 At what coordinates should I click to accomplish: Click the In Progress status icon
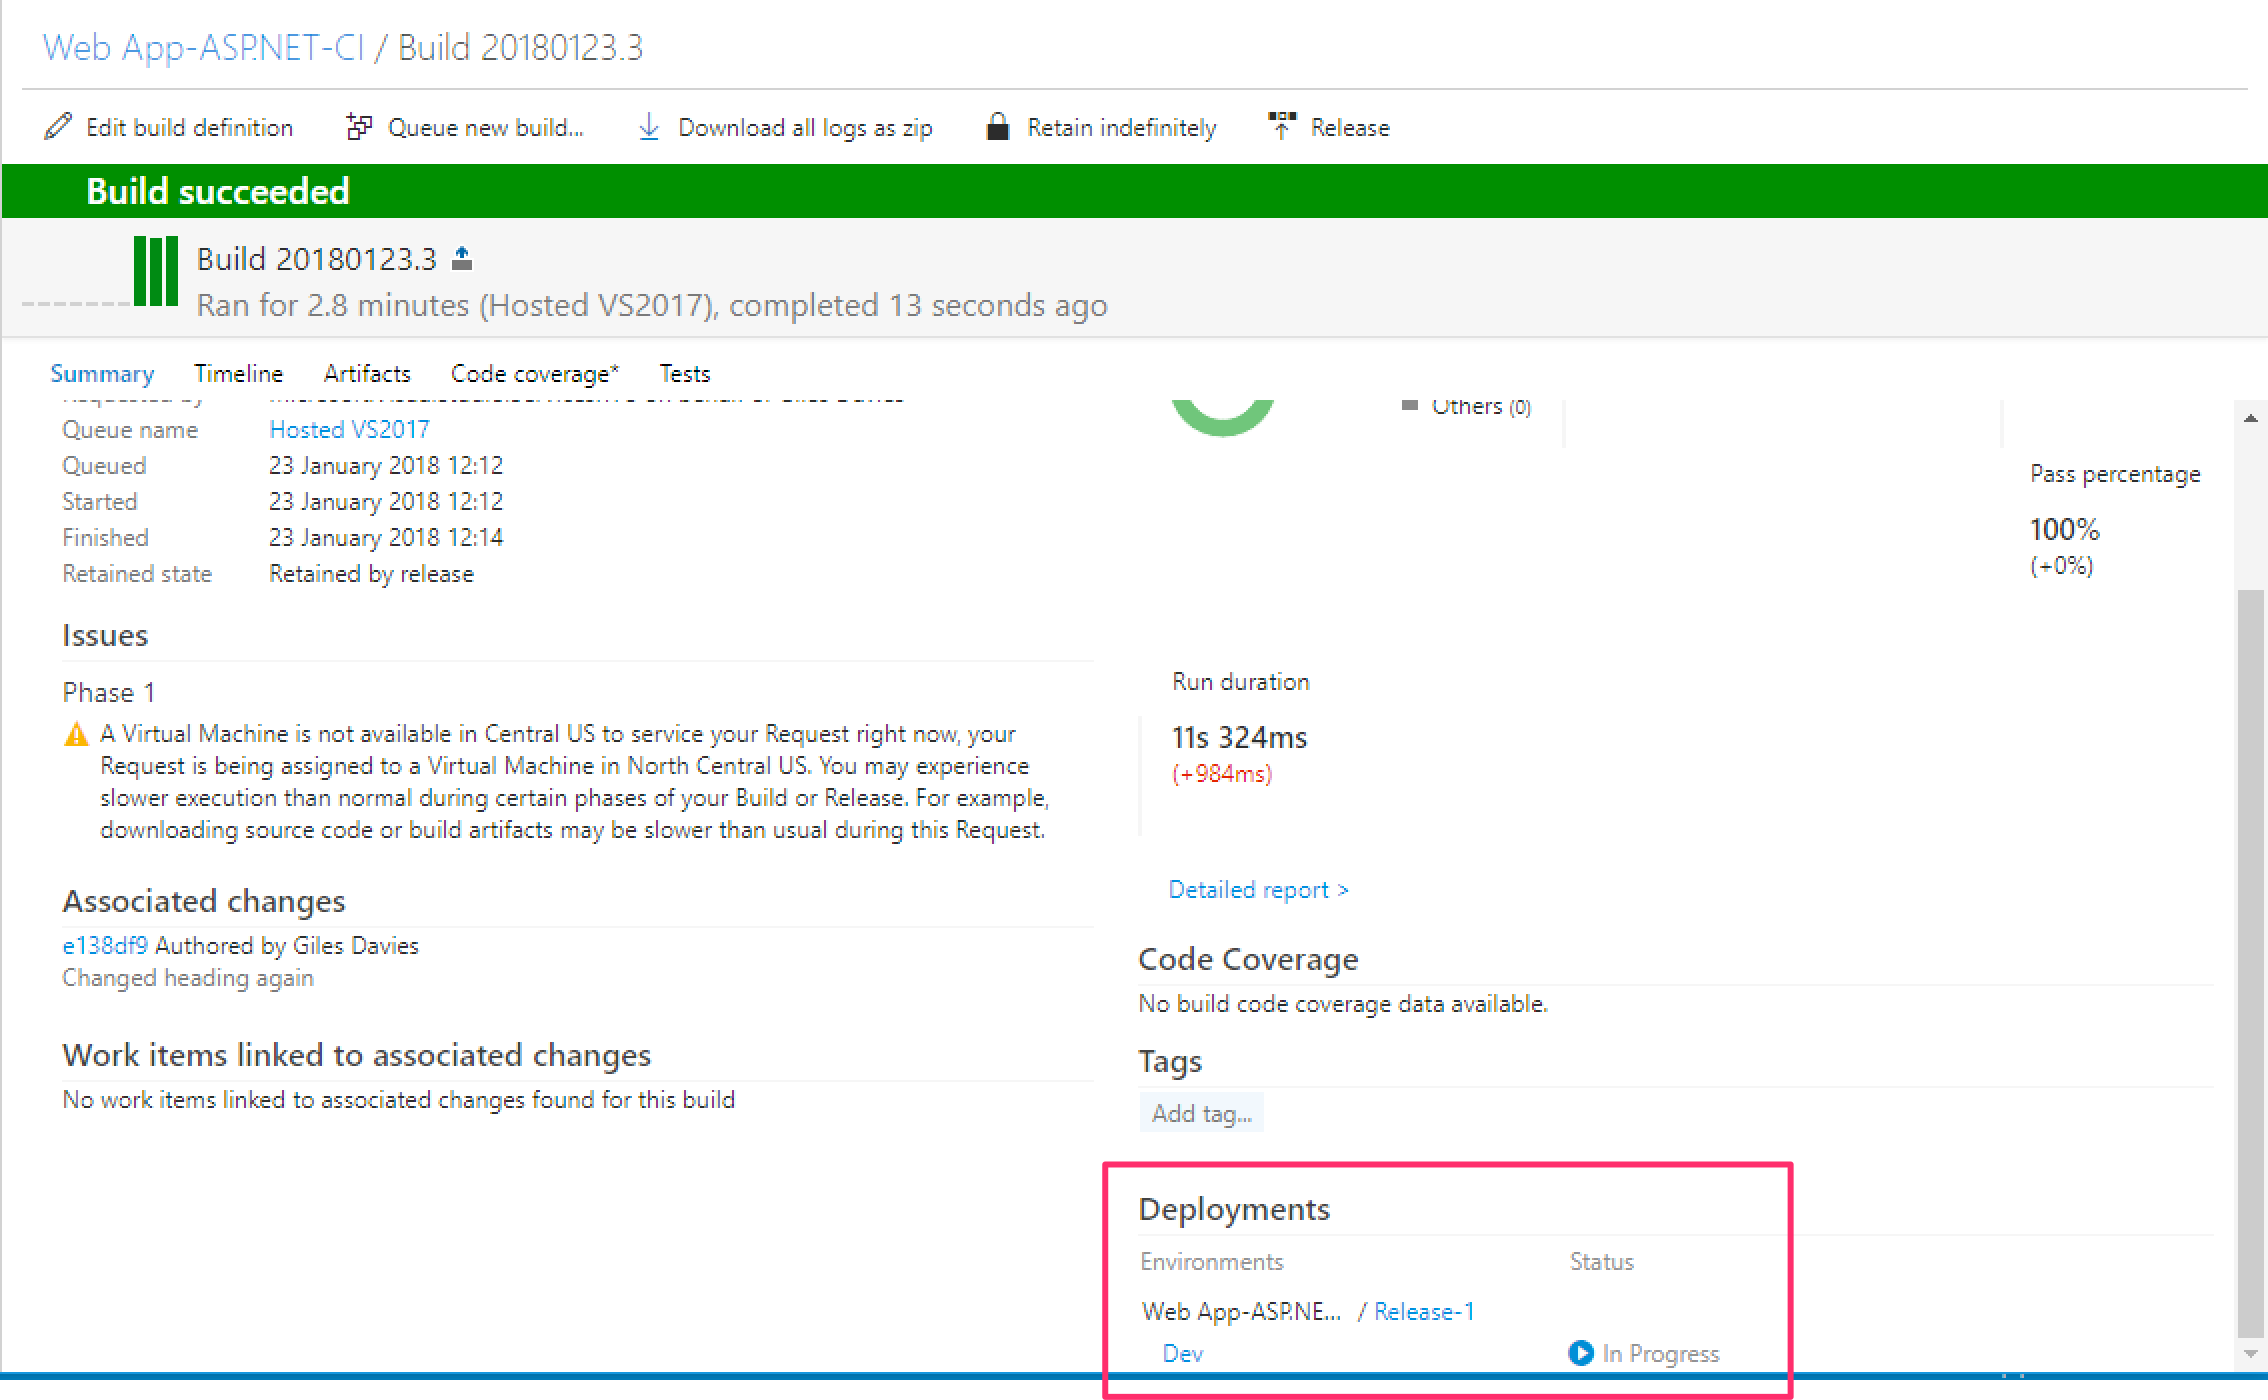click(1580, 1353)
